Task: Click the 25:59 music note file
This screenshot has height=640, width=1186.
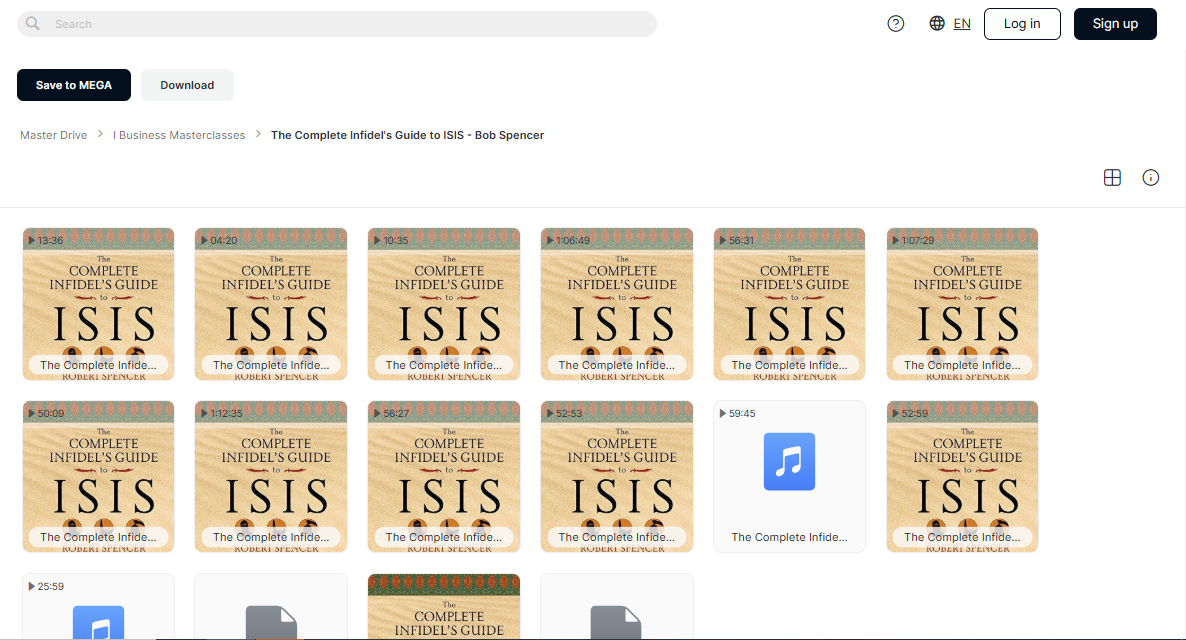Action: [98, 607]
